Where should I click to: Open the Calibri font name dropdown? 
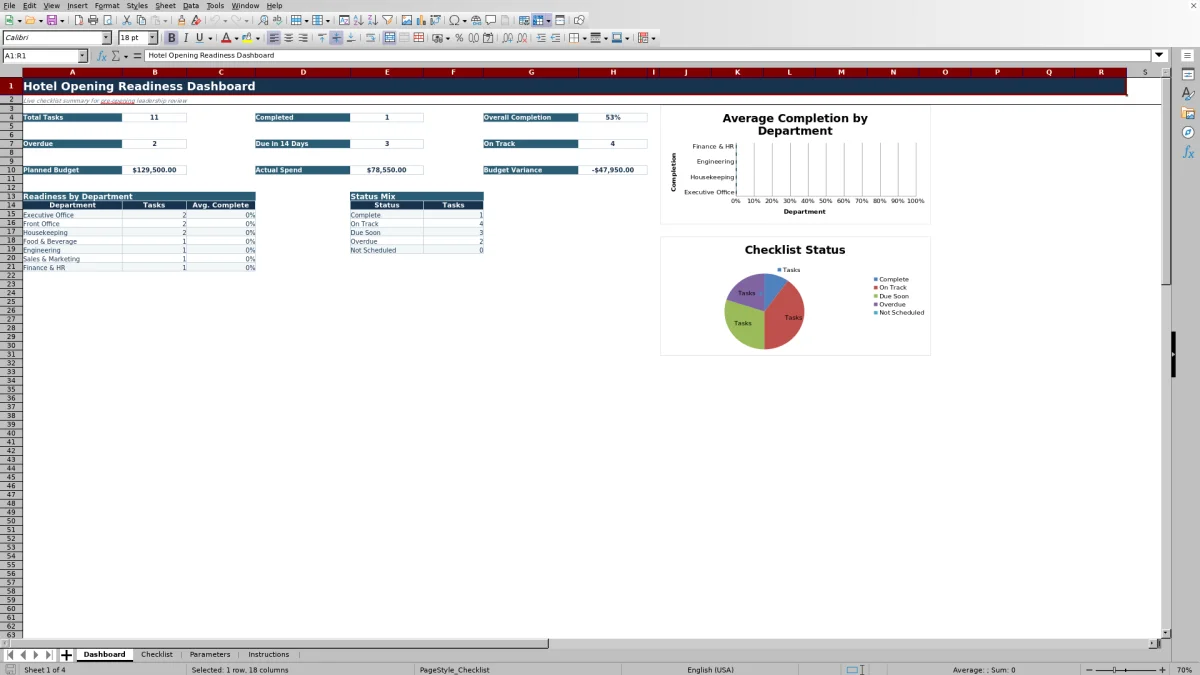coord(106,38)
